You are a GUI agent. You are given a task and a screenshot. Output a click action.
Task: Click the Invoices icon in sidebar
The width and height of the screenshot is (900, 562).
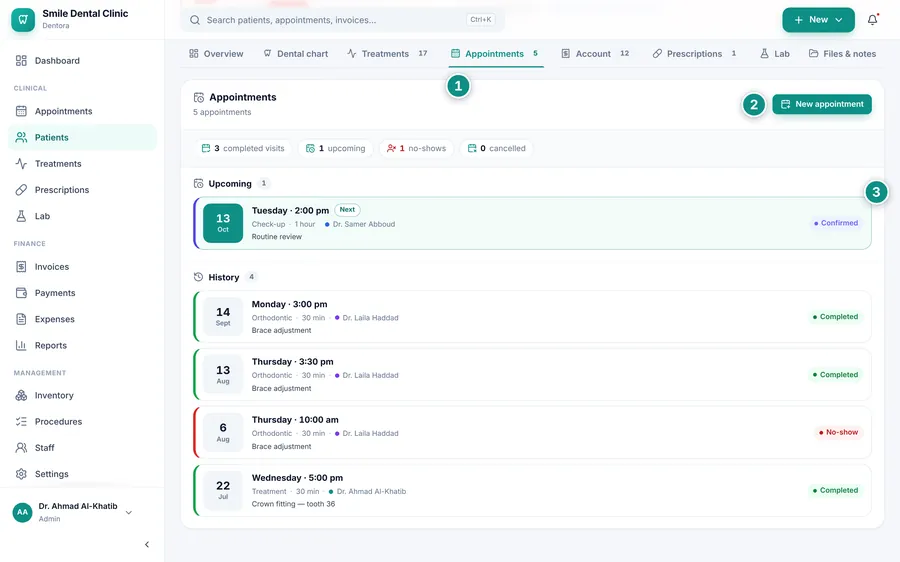point(21,266)
